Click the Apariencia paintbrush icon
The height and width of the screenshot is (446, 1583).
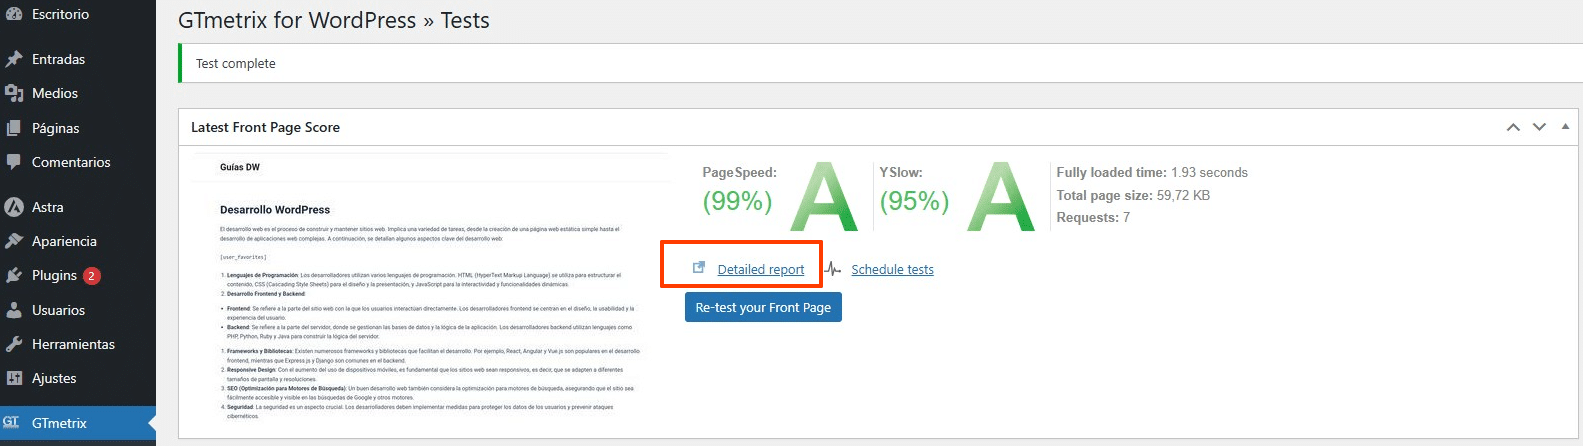coord(14,241)
